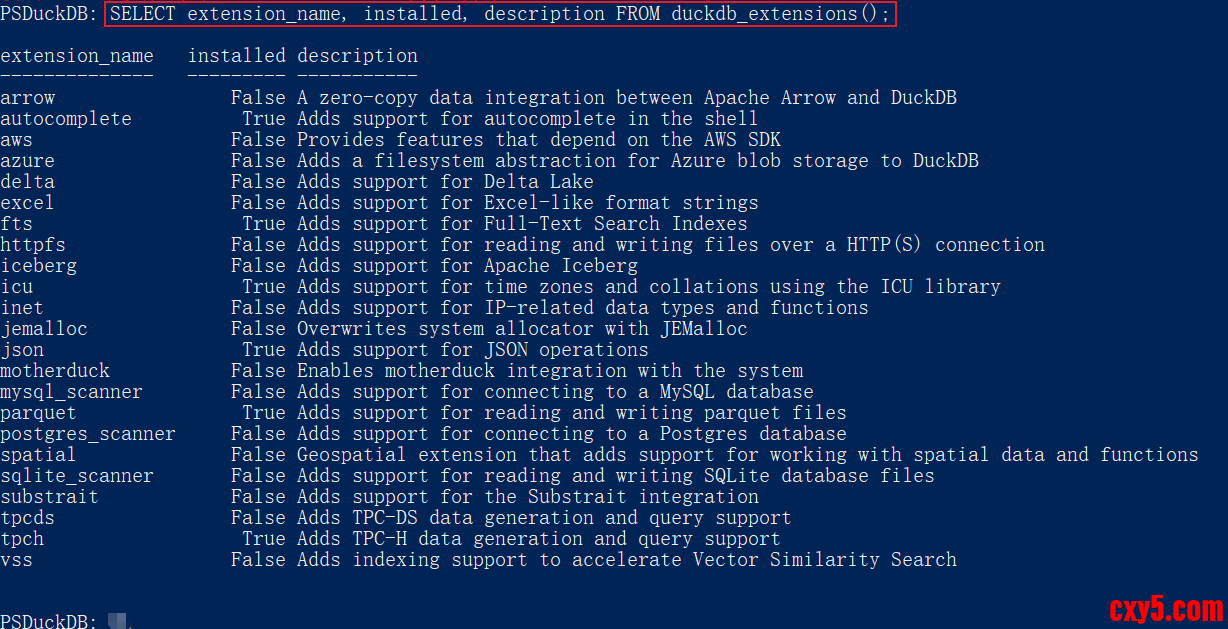Screen dimensions: 1228x629
Task: Click the cxy5.com watermark text
Action: tap(1166, 608)
